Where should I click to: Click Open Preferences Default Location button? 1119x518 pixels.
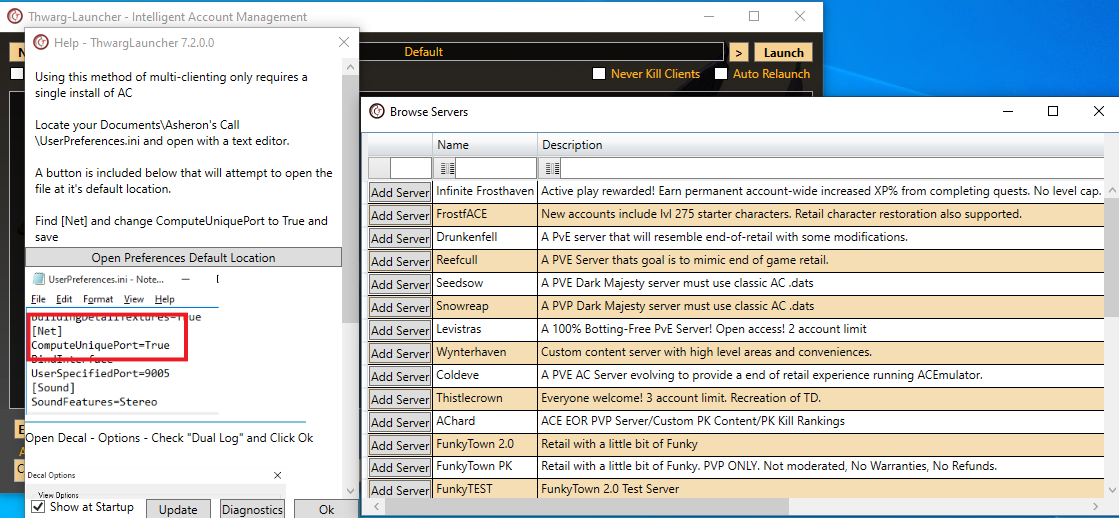(183, 258)
